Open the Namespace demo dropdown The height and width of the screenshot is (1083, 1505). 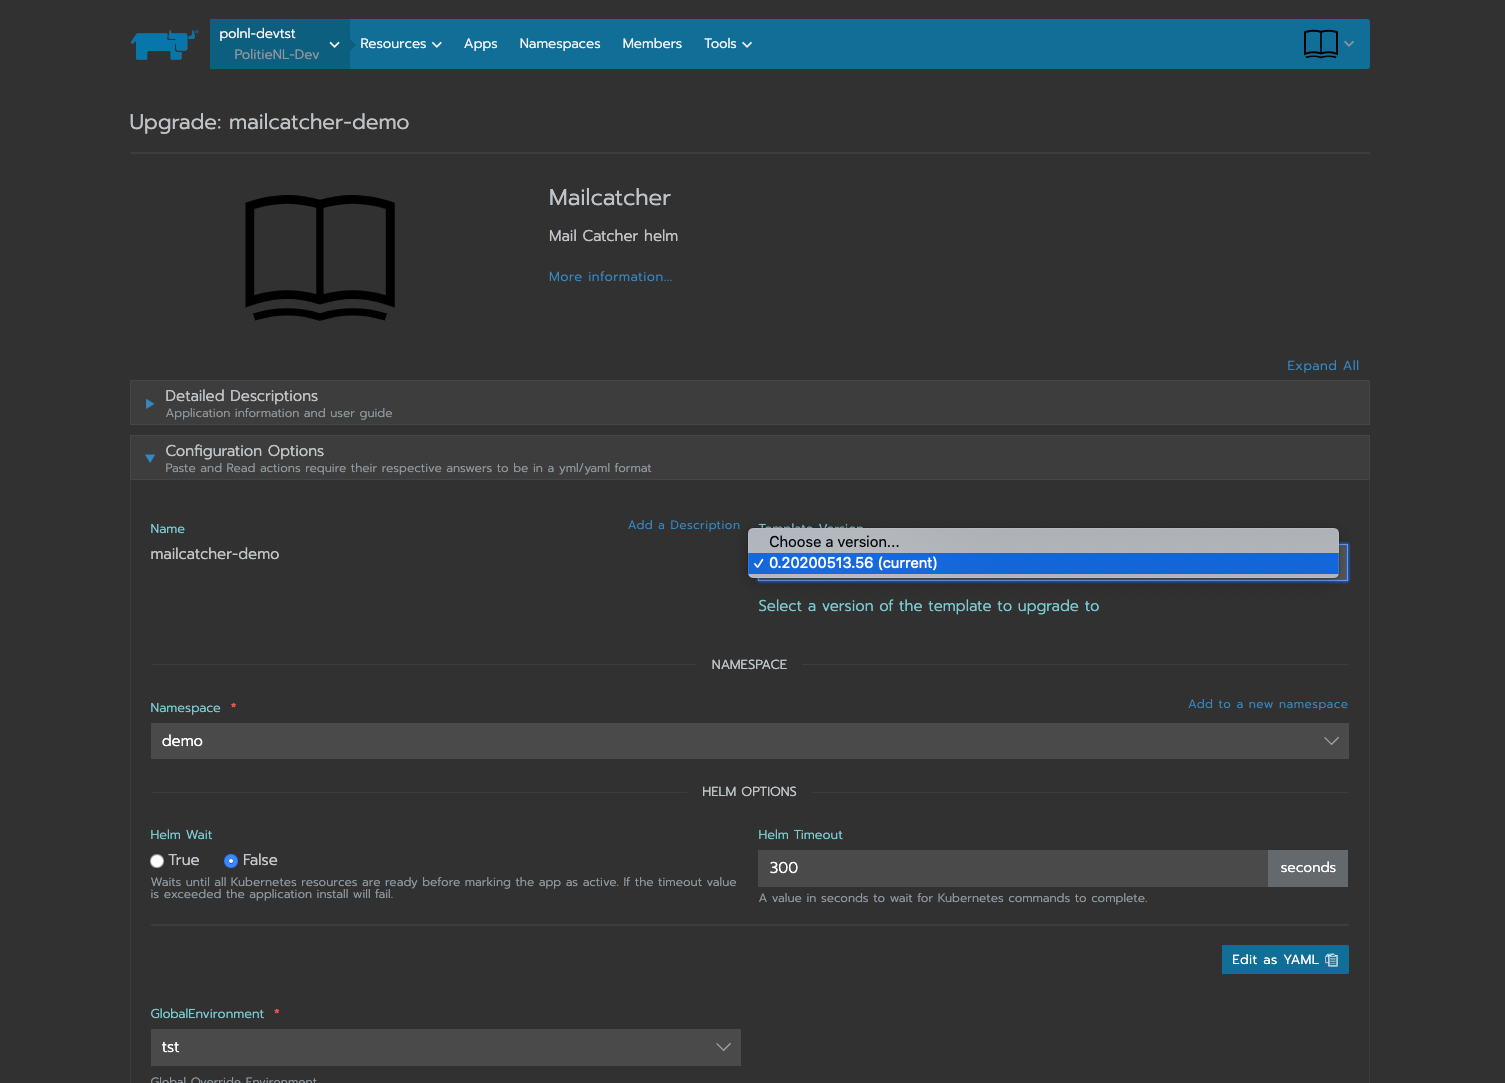[749, 741]
